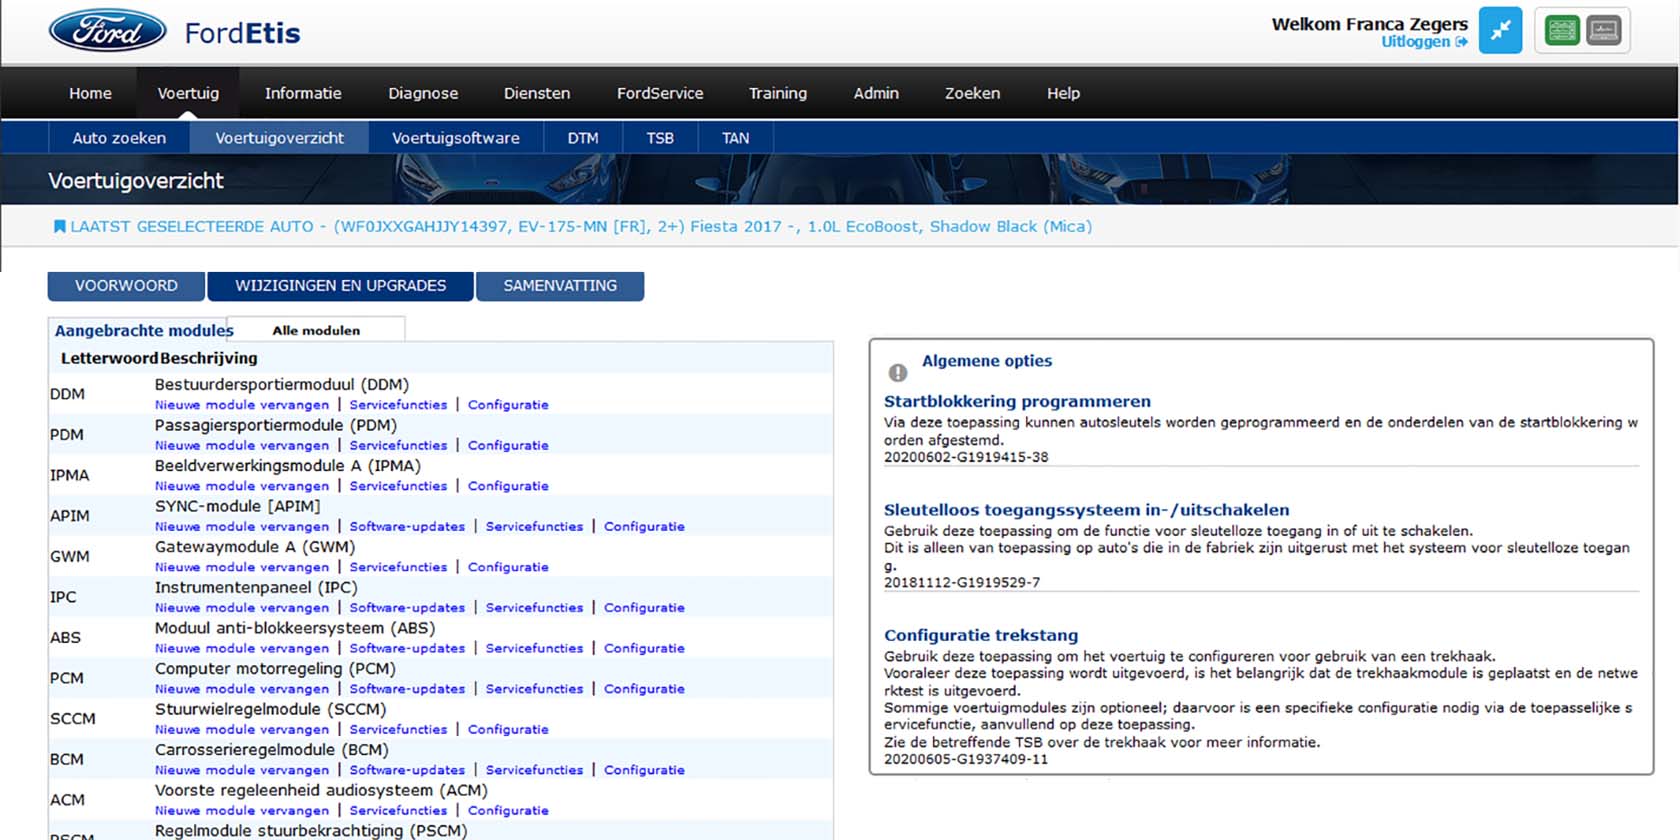Switch to Aangebrachte modules tab
1680x840 pixels.
click(x=143, y=330)
